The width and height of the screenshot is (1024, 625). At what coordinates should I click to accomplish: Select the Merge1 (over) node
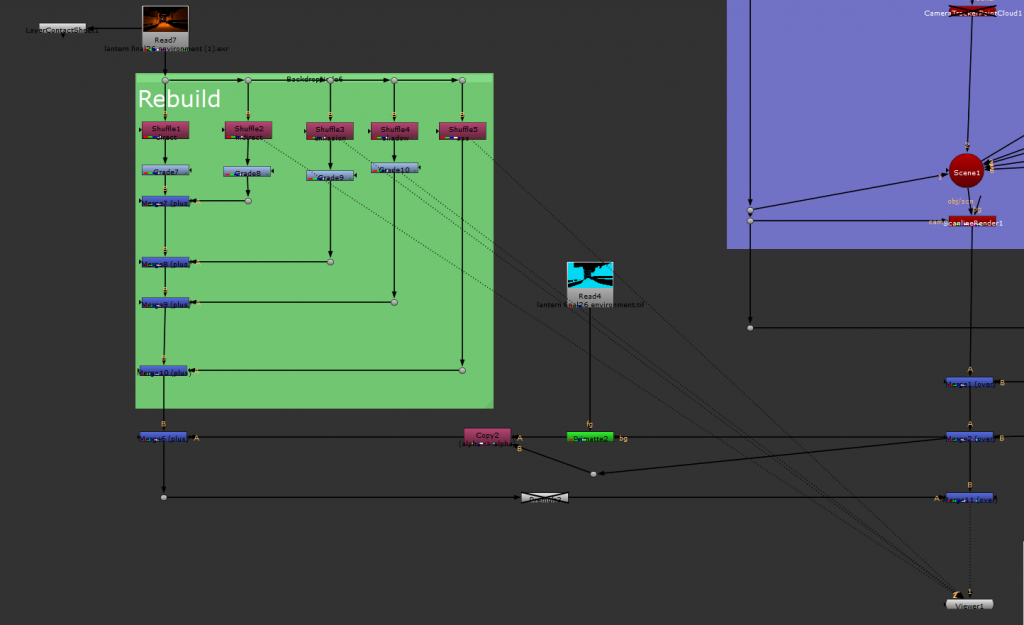(x=970, y=382)
